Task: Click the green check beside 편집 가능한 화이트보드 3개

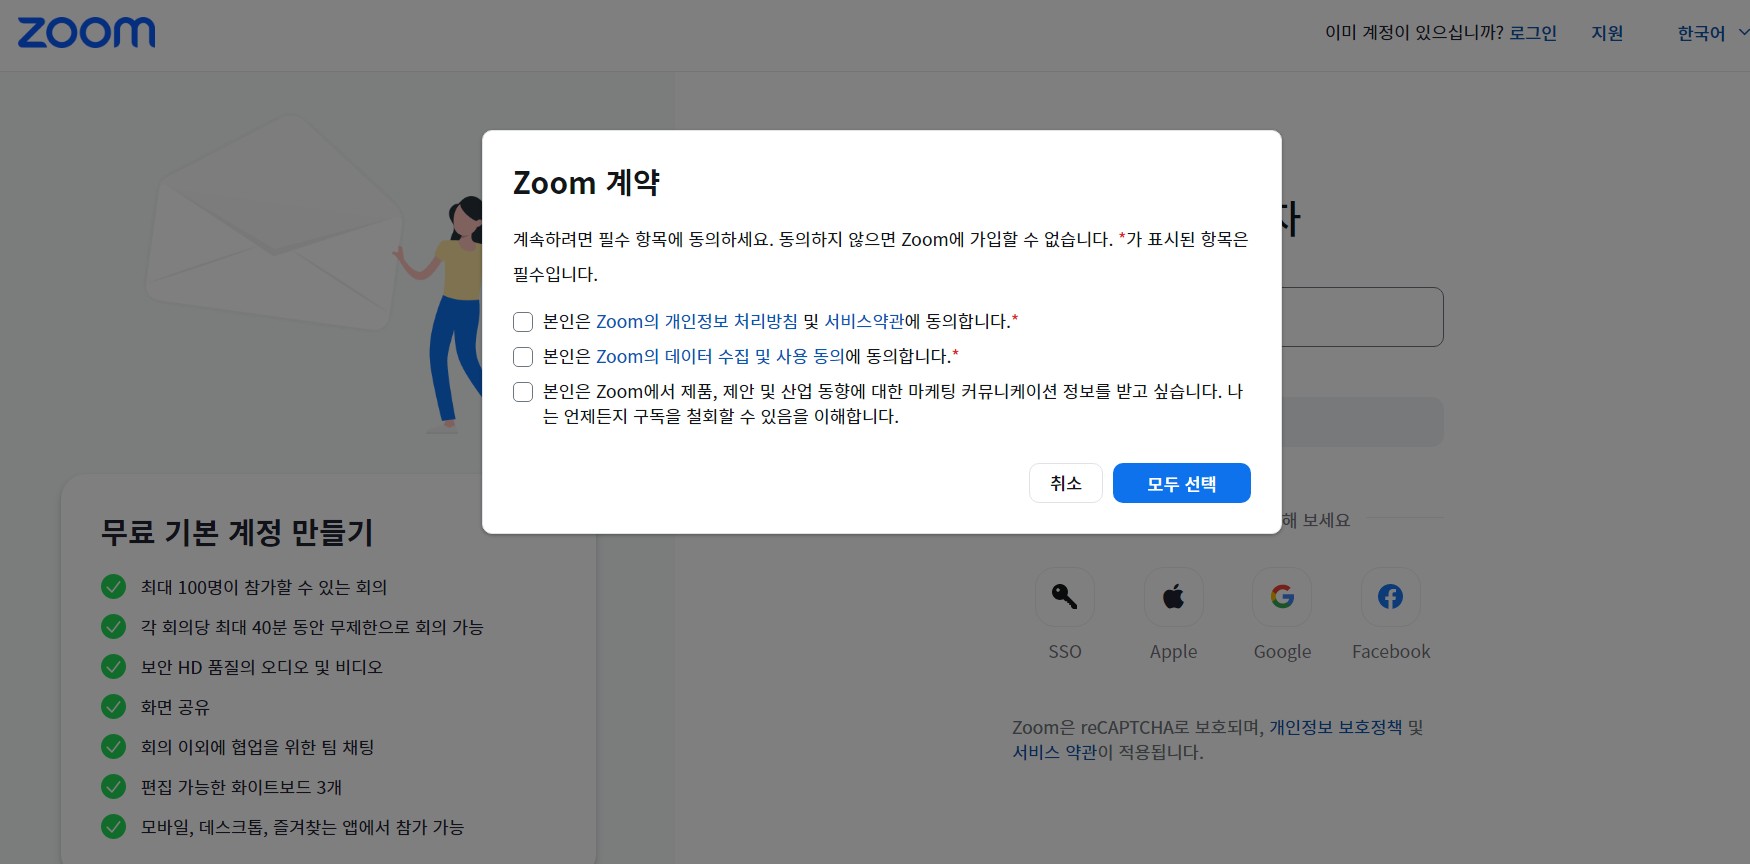Action: pos(114,787)
